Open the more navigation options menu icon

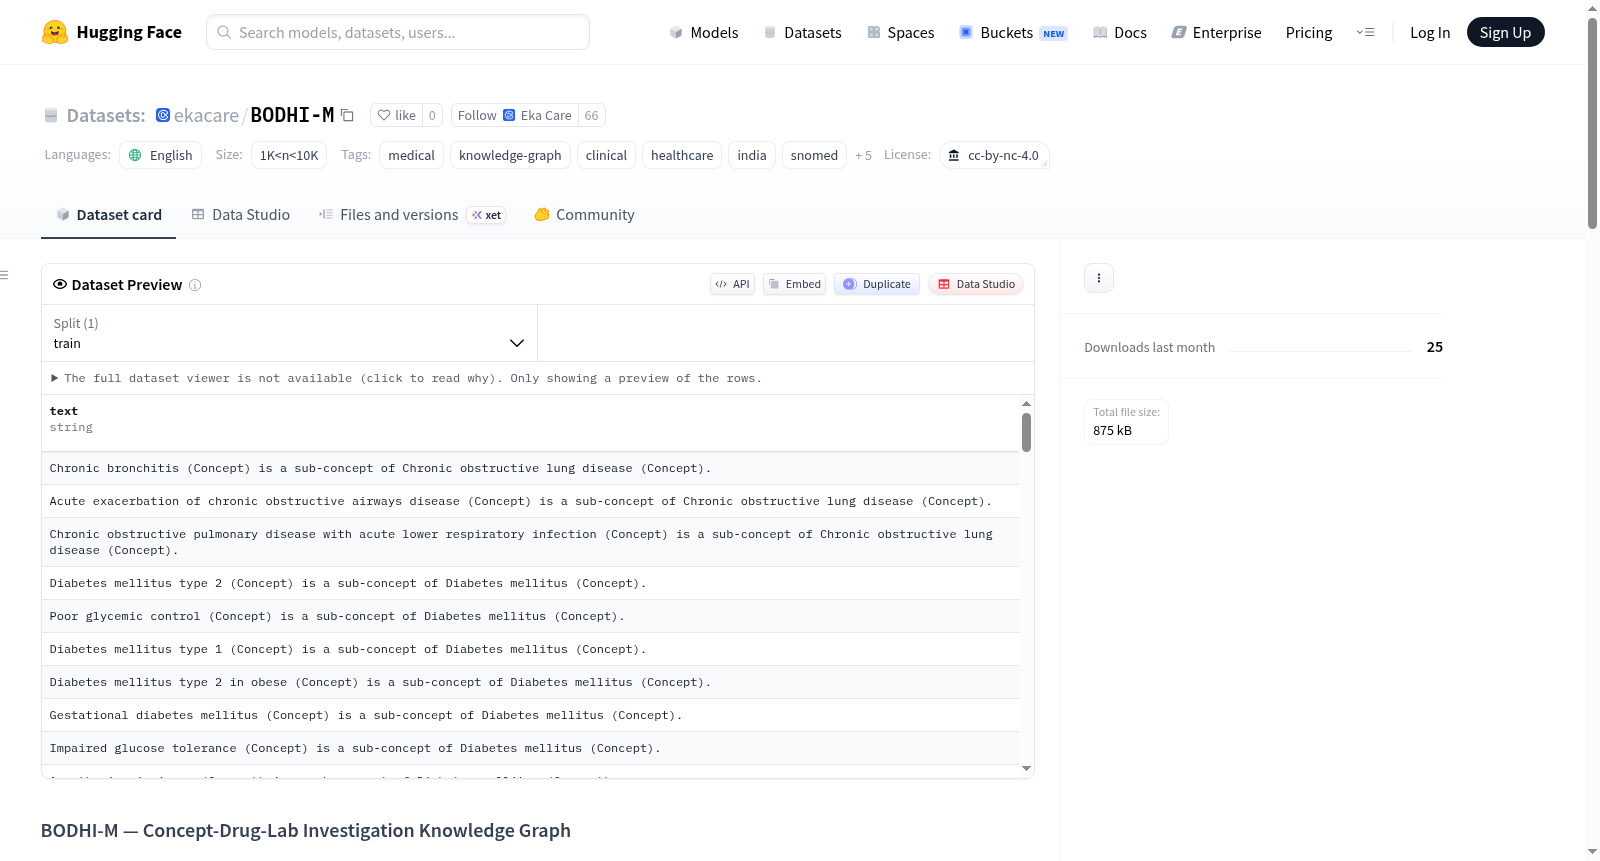tap(1365, 32)
